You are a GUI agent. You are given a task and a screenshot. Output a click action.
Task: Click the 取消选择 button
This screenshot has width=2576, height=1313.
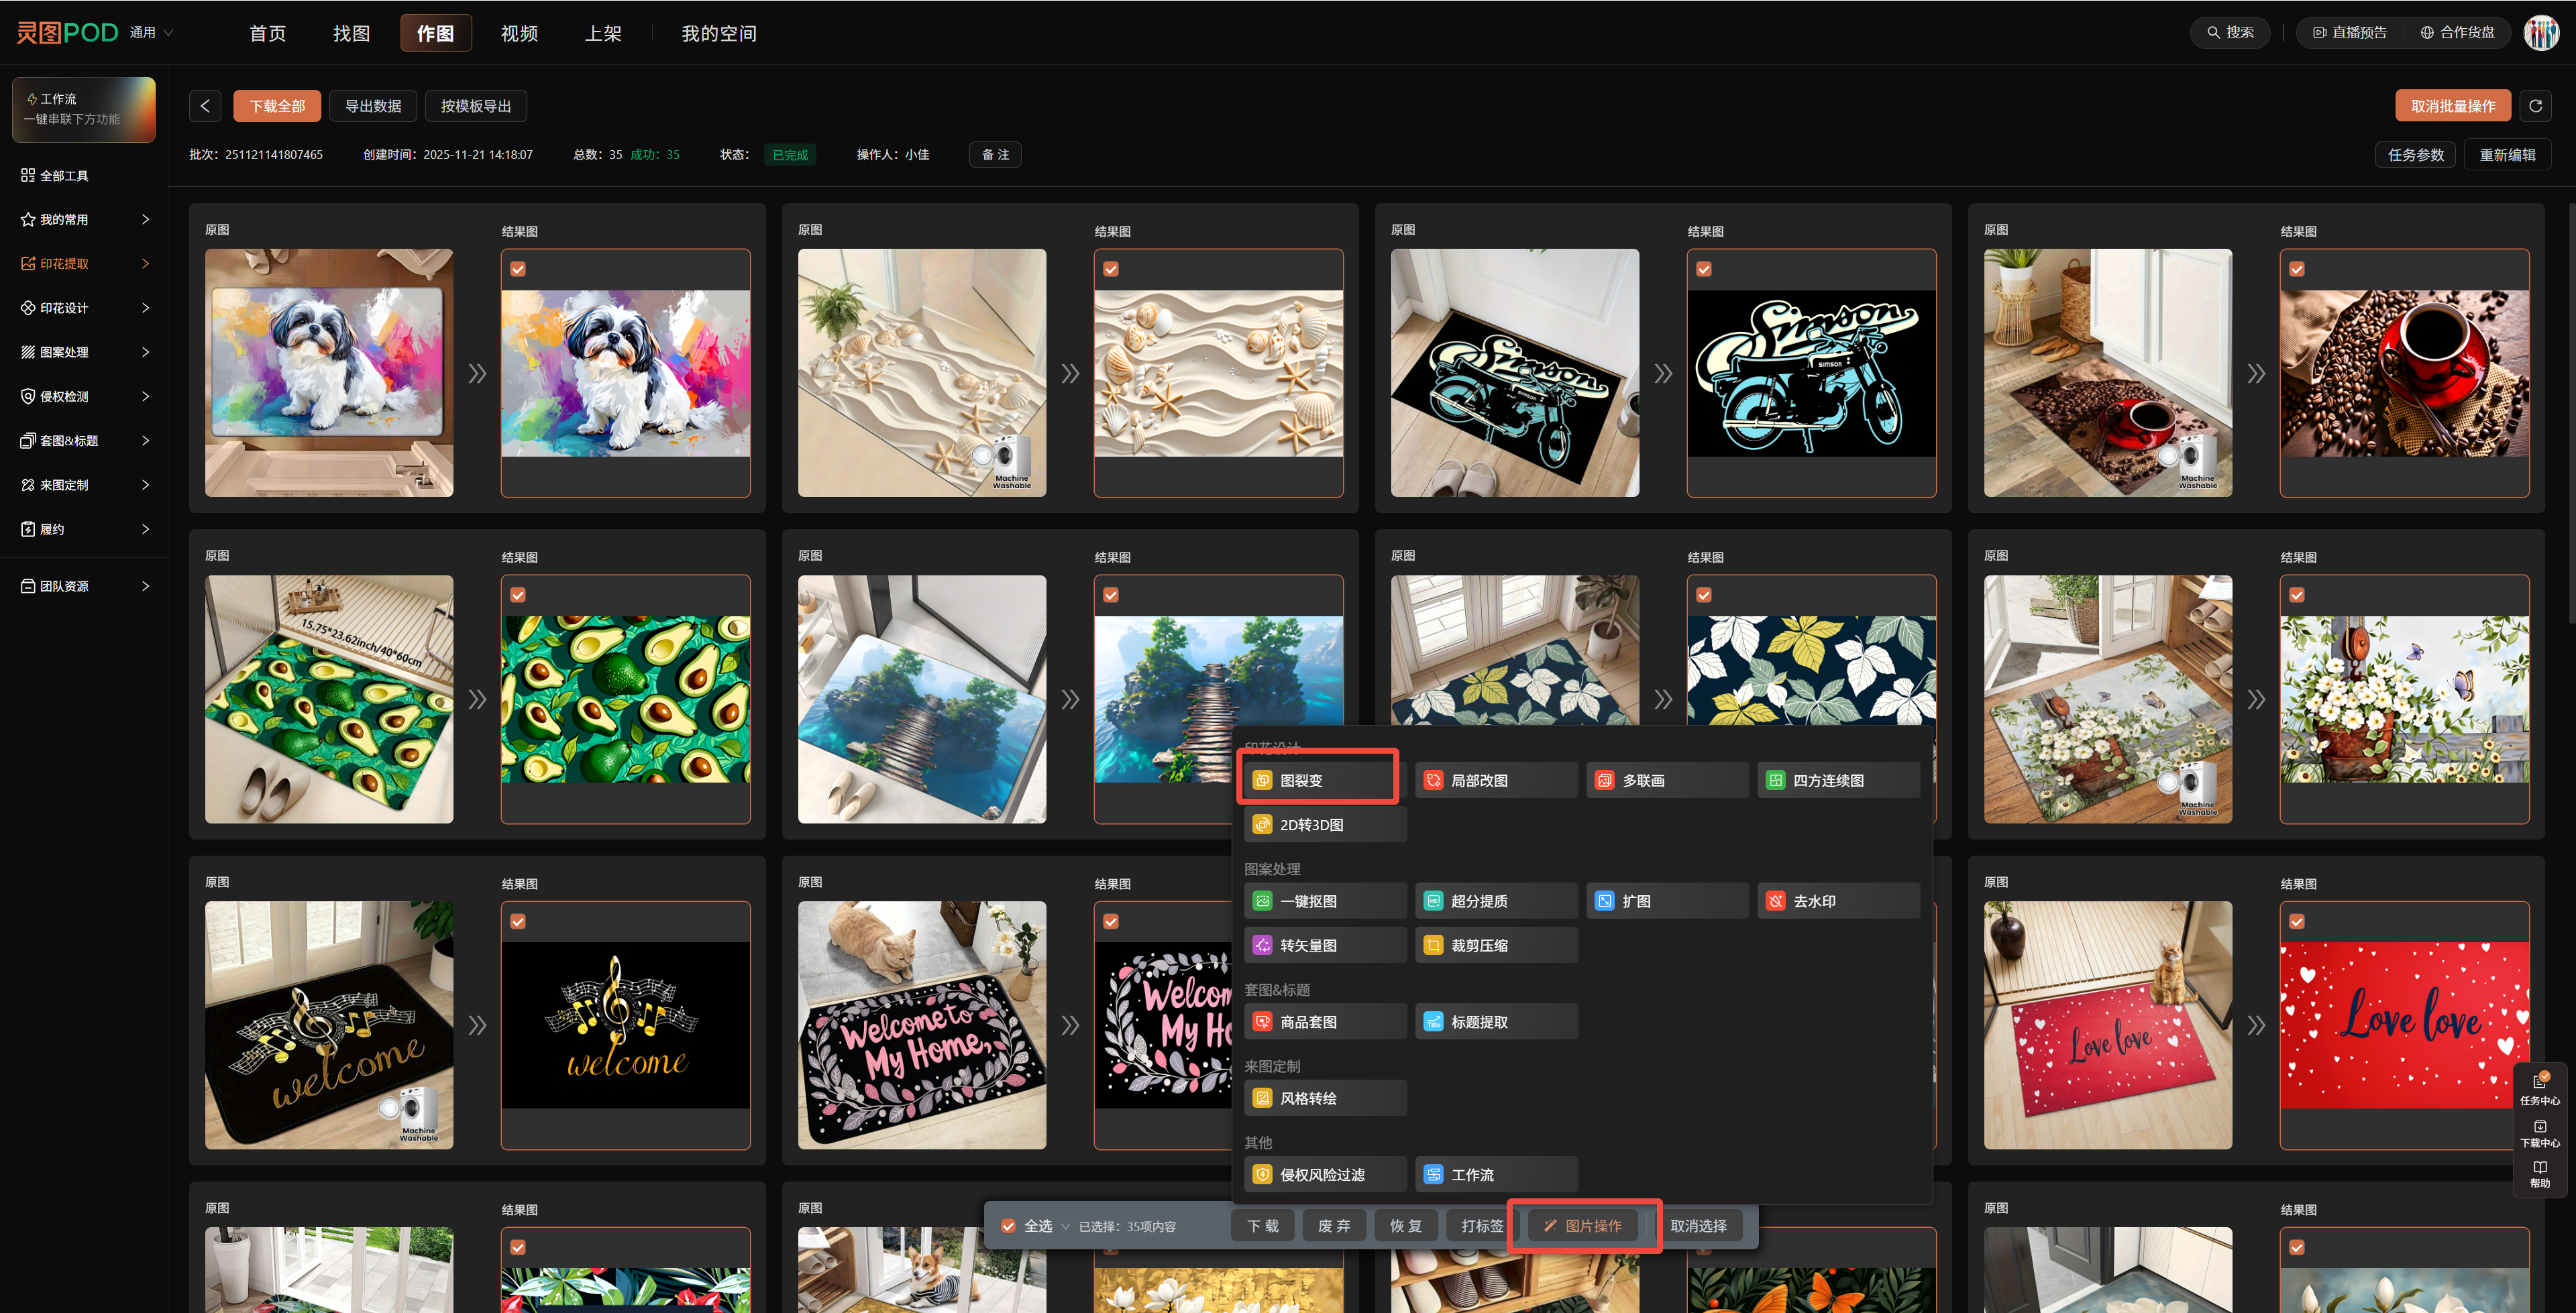1698,1226
